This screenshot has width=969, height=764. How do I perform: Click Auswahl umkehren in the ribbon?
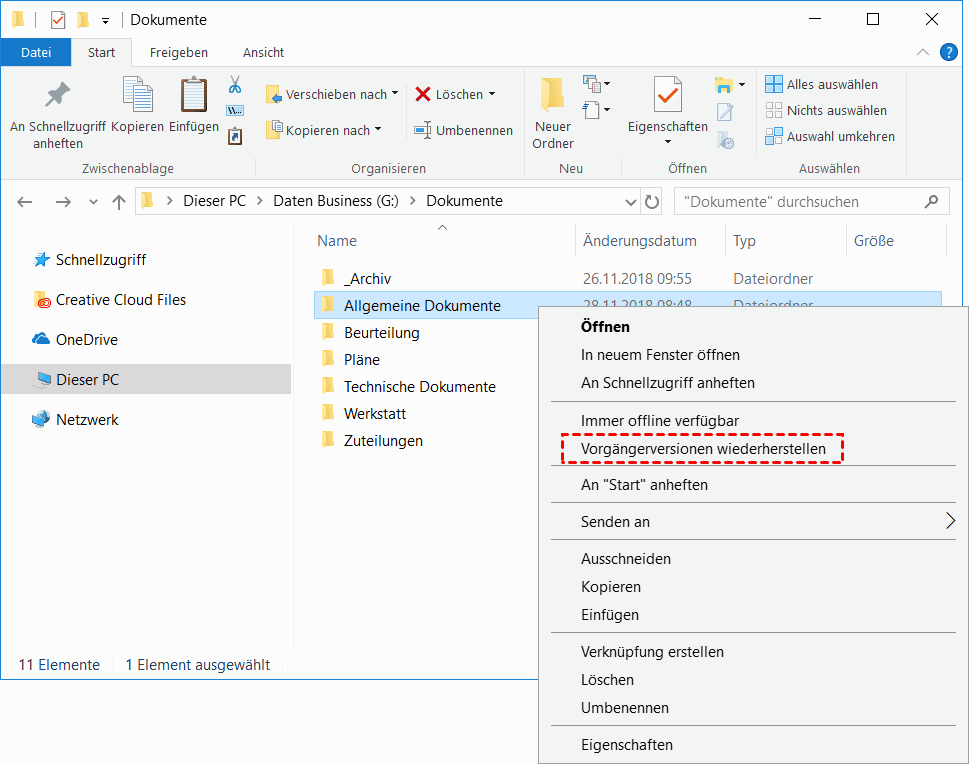tap(830, 136)
